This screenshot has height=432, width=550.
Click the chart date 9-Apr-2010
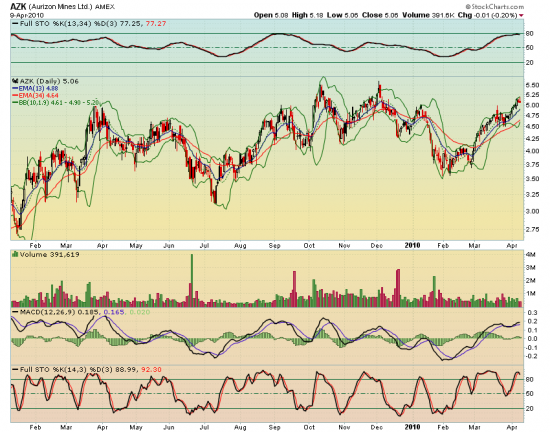point(27,15)
